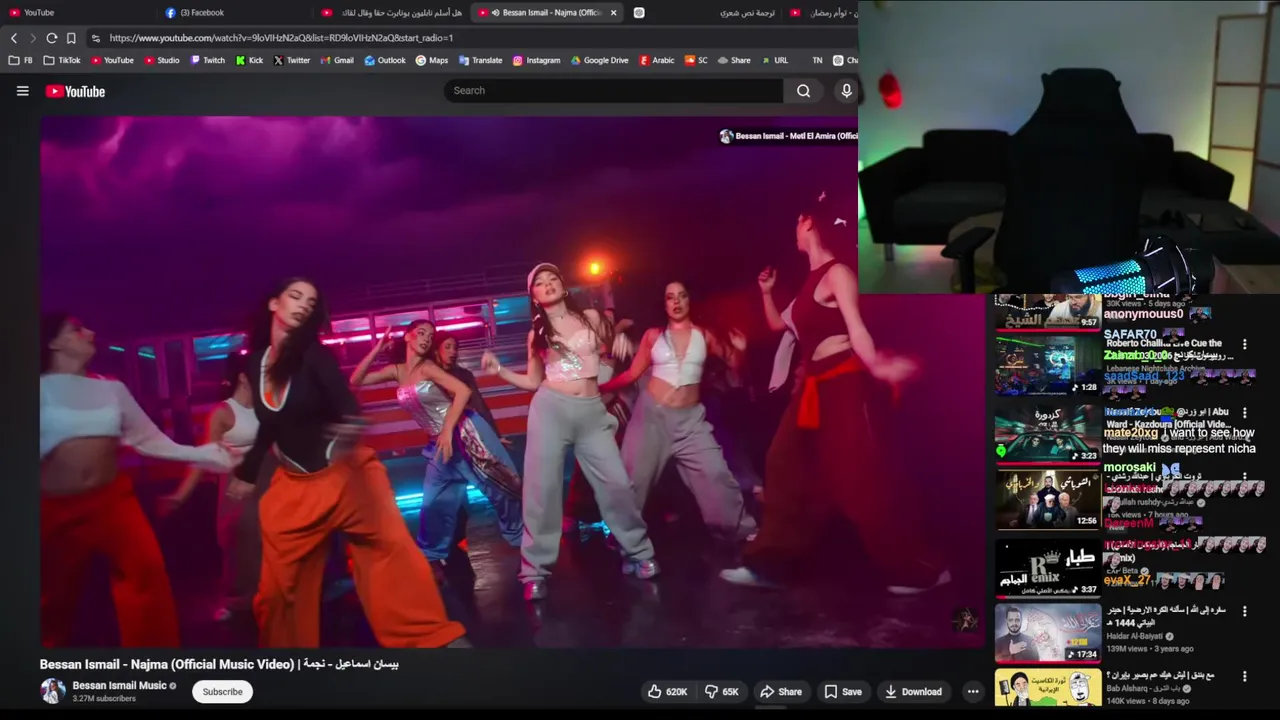
Task: Select the Bessan Ismail - Najma tab
Action: 545,13
